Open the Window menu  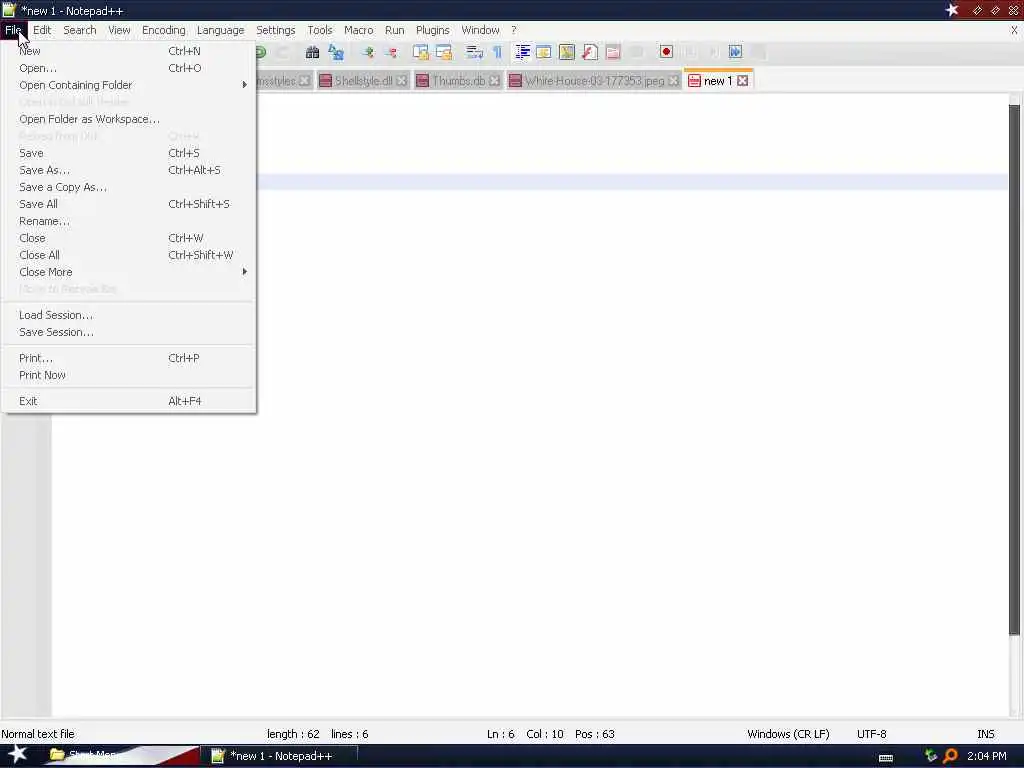(x=480, y=30)
